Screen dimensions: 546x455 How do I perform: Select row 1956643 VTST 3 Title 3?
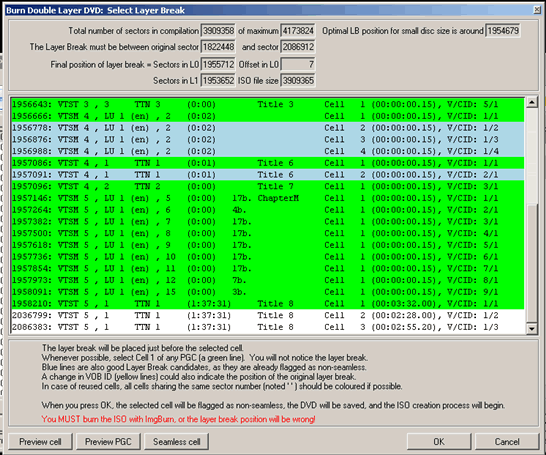(268, 104)
